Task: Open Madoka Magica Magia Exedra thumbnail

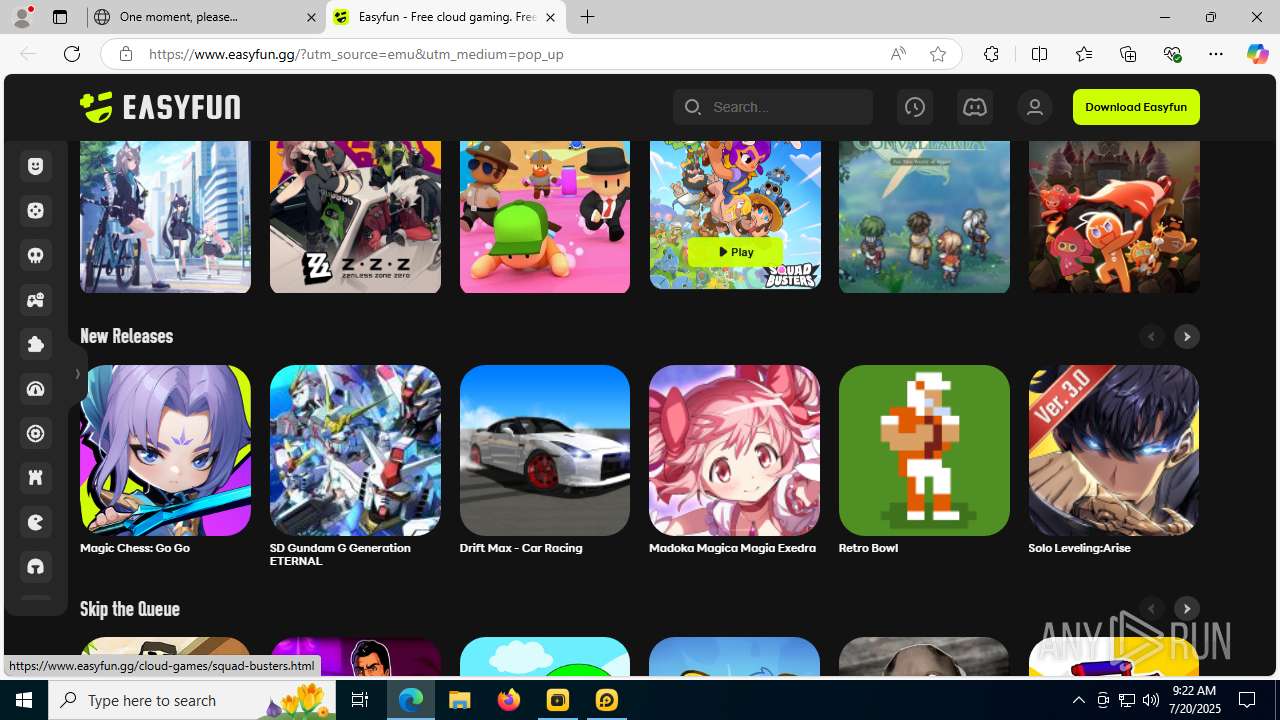Action: 734,450
